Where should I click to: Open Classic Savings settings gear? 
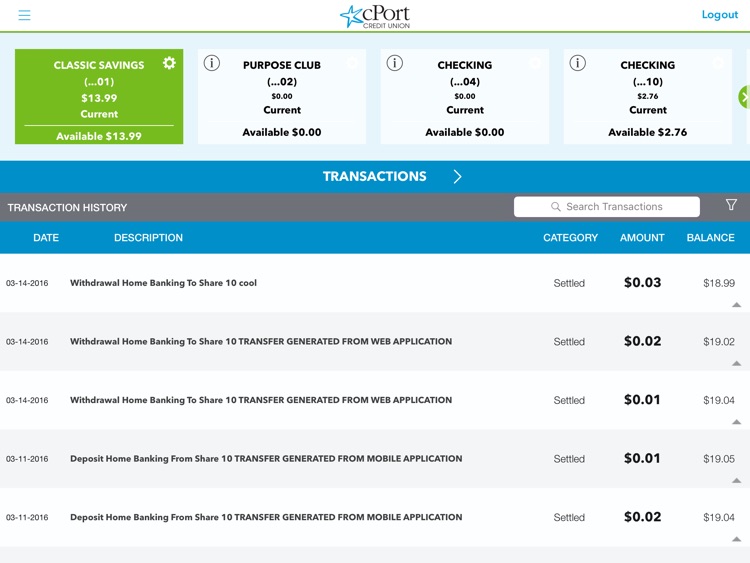169,63
